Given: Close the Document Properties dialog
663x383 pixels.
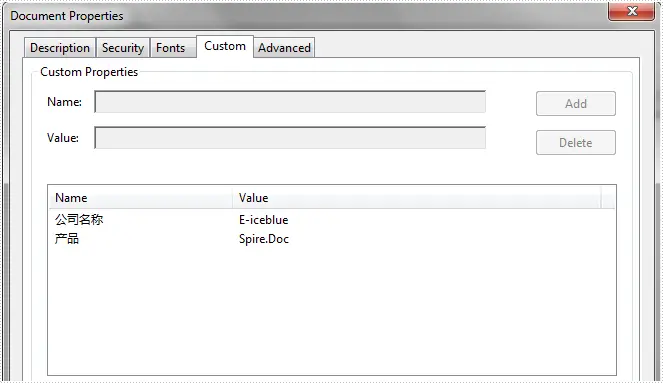Looking at the screenshot, I should click(x=632, y=11).
